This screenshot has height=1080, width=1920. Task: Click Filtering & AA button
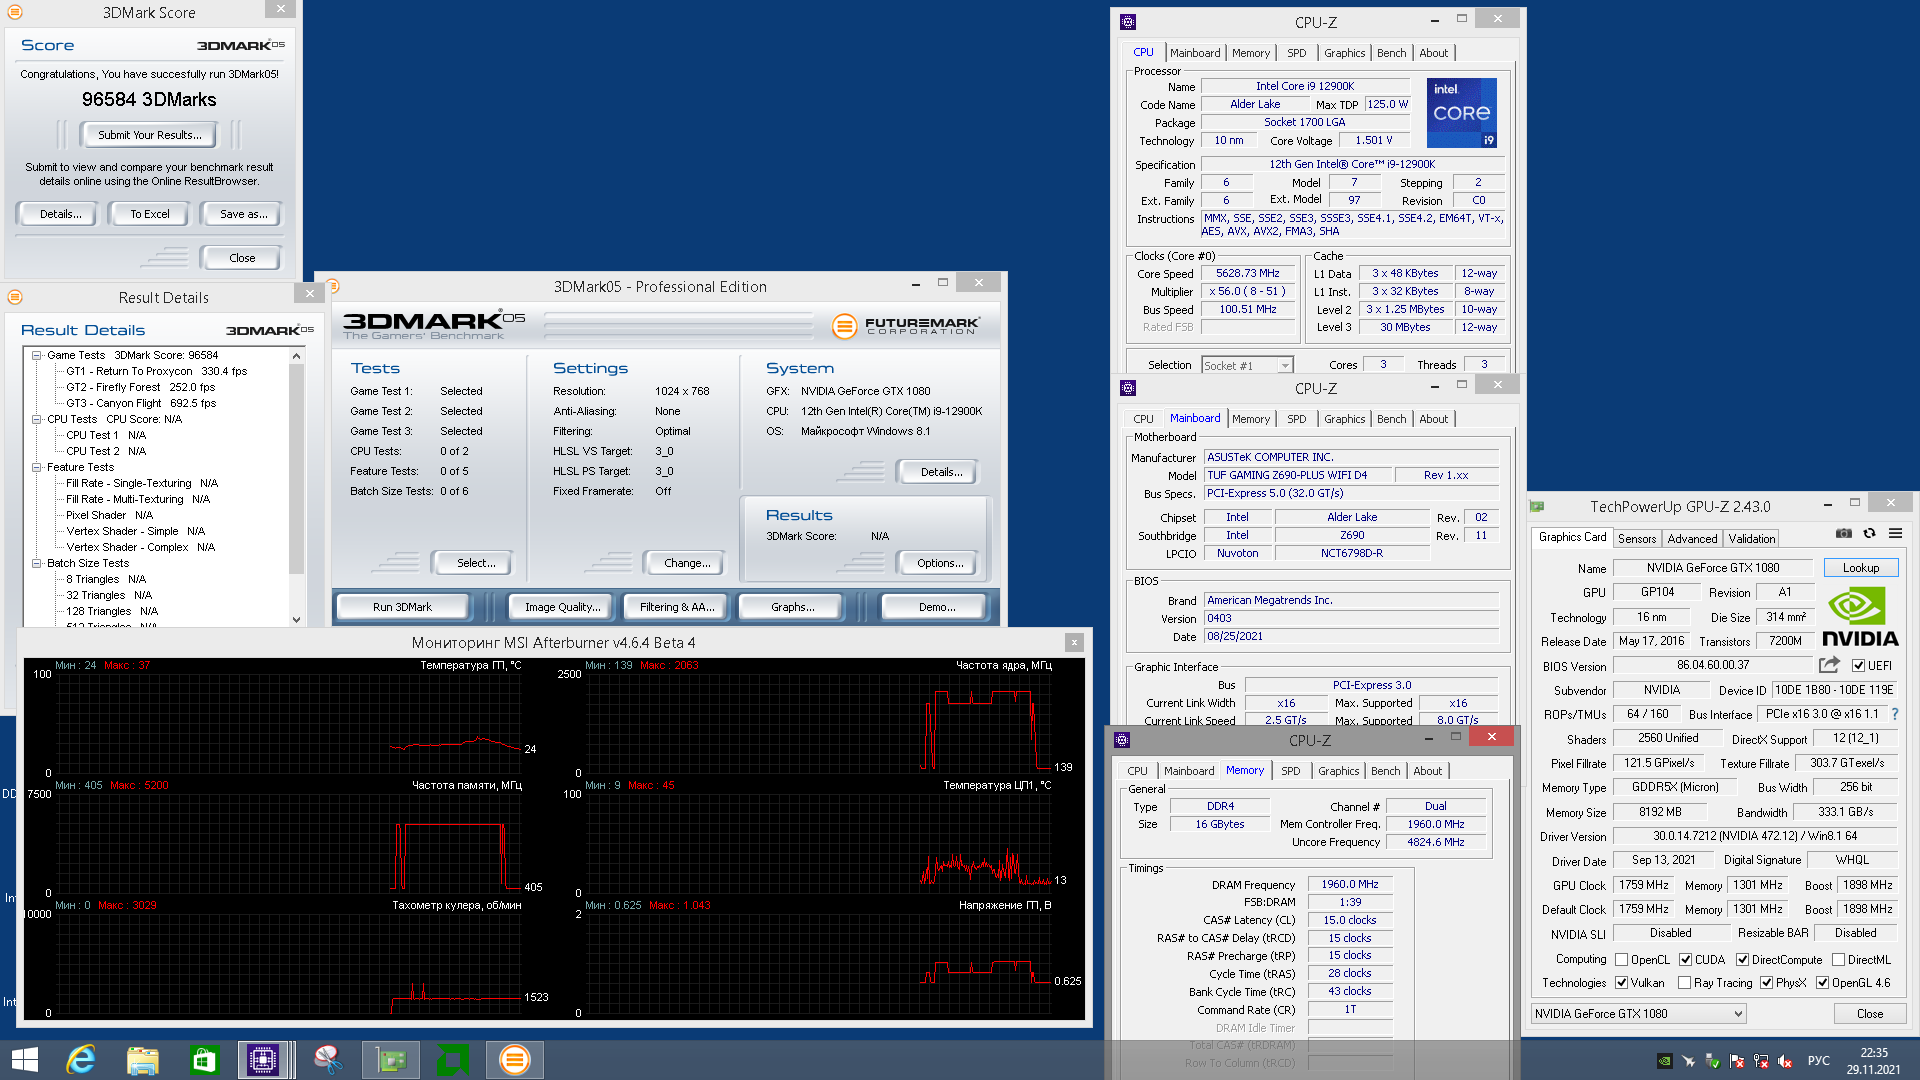click(x=677, y=607)
